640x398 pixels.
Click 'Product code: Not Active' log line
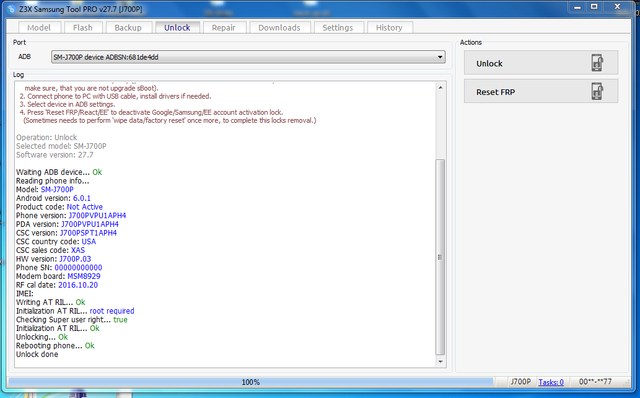point(59,207)
